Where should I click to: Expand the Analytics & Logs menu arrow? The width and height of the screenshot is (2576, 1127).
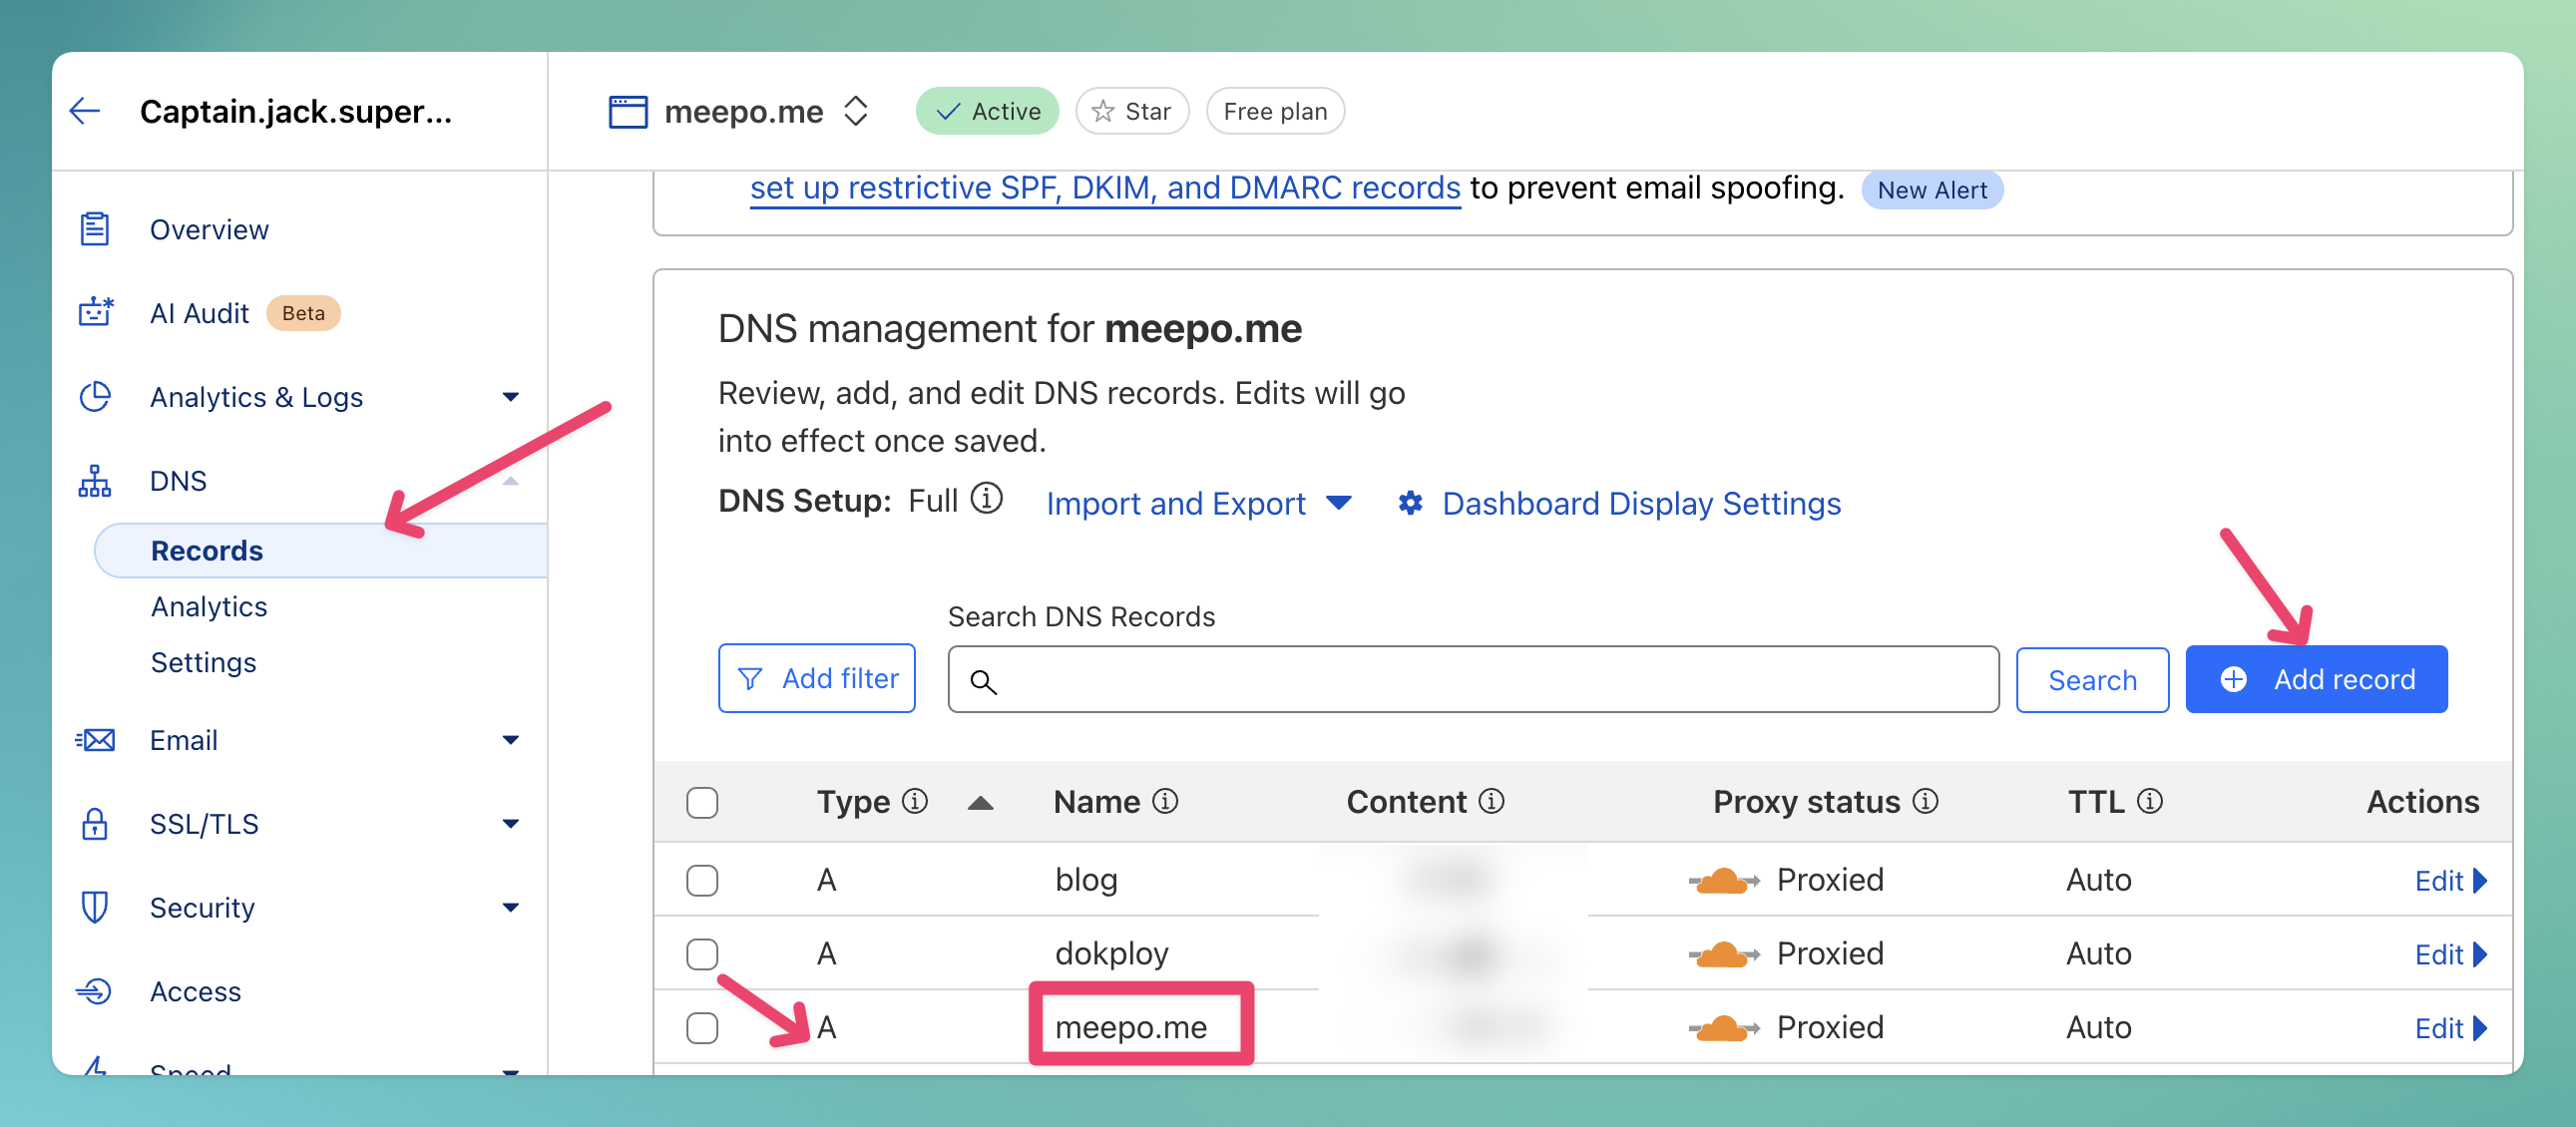click(510, 397)
